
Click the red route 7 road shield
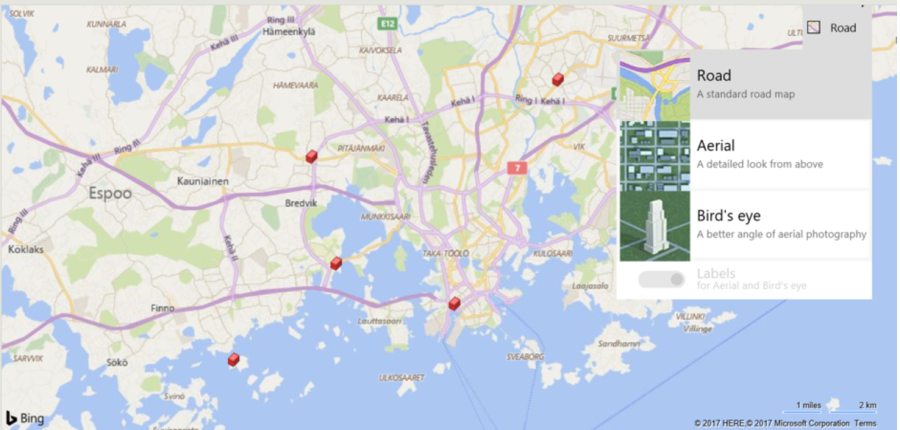[516, 168]
